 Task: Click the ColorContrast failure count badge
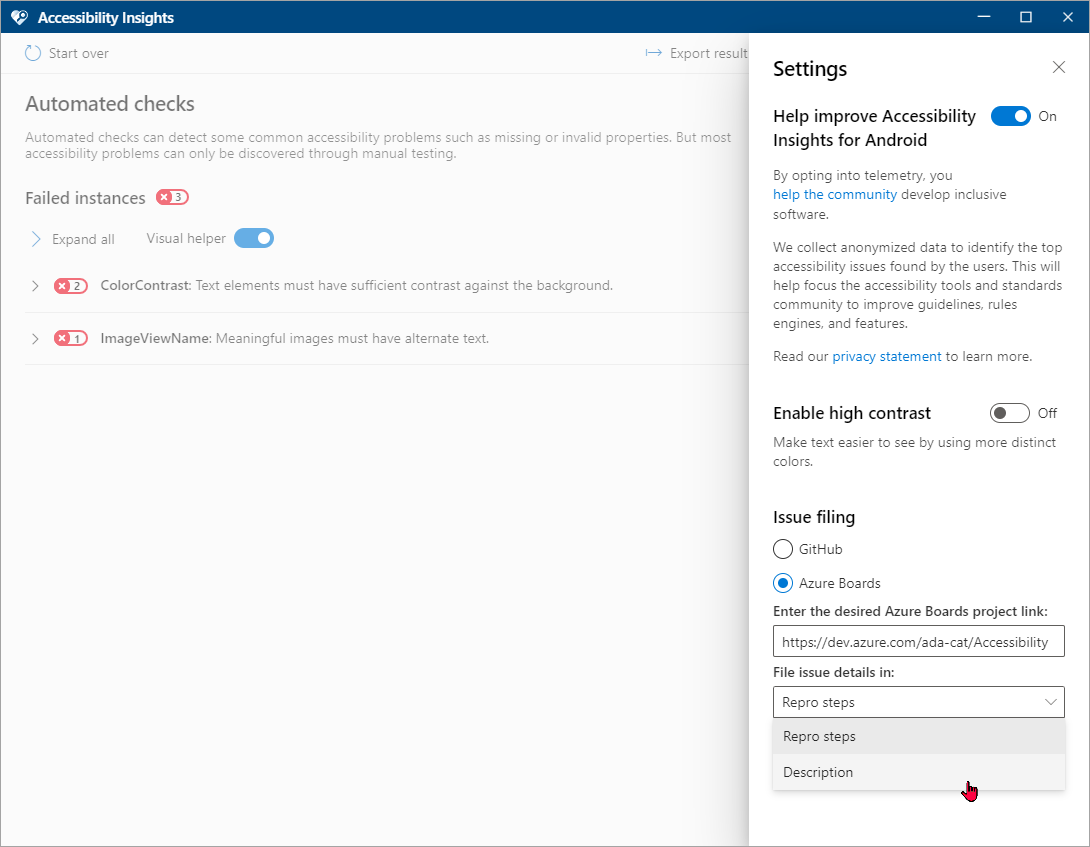pos(71,286)
